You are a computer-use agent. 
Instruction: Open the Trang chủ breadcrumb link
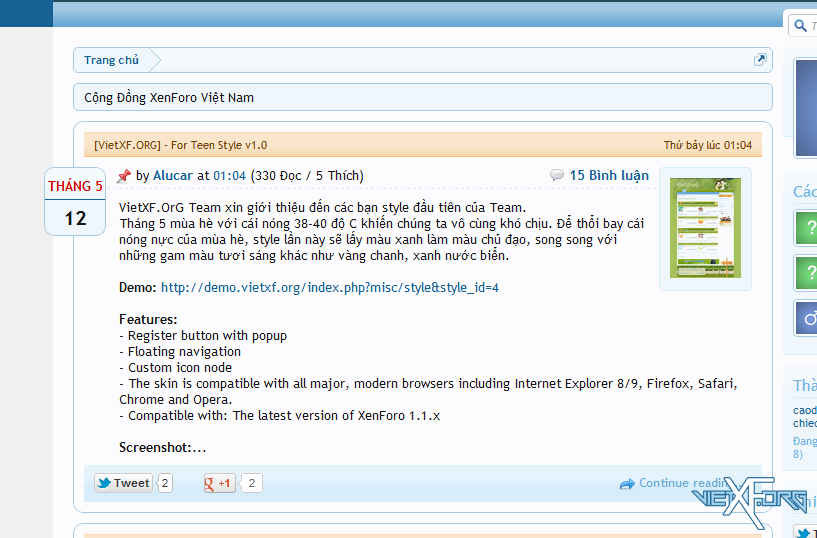(x=112, y=60)
